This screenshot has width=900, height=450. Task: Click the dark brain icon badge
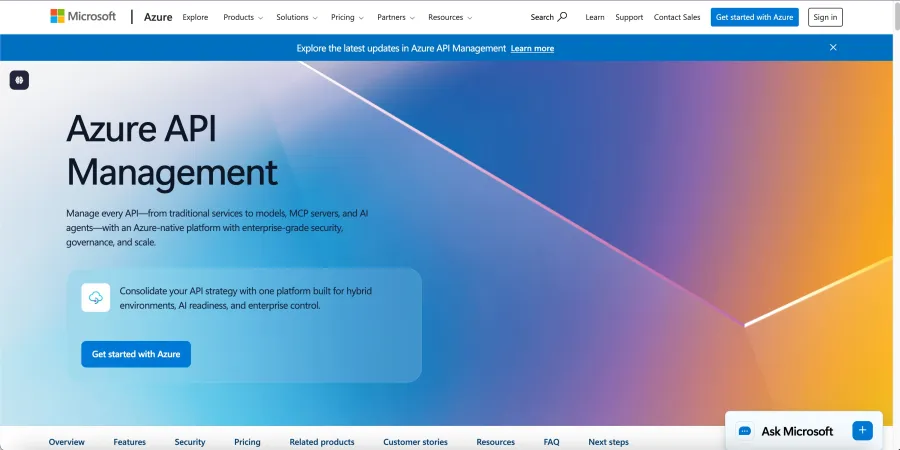coord(19,80)
